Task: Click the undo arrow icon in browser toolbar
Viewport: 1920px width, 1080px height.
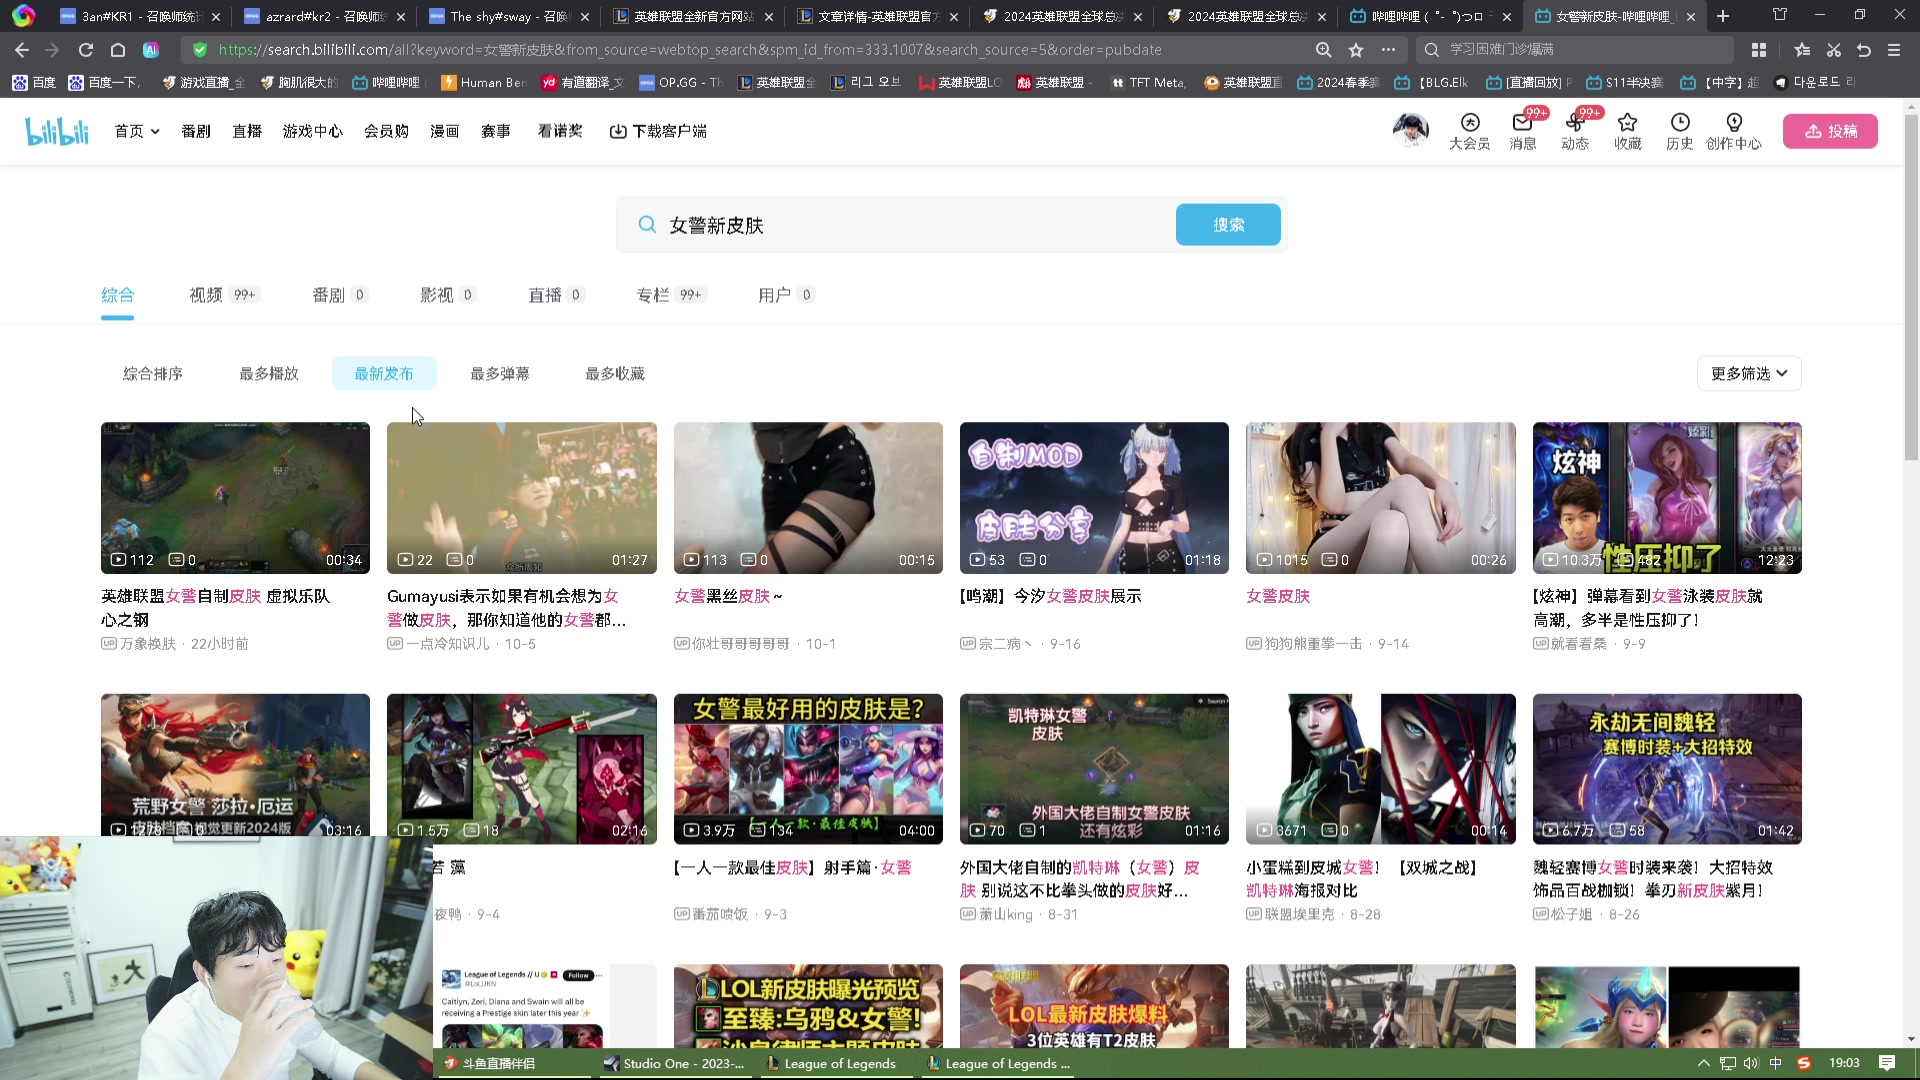Action: 1864,49
